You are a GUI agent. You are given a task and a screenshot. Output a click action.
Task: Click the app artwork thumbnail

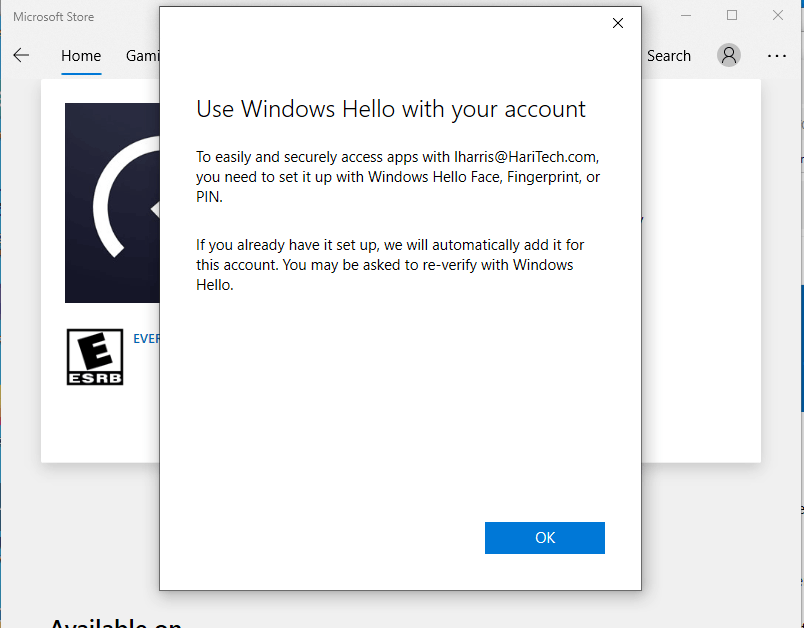[112, 203]
